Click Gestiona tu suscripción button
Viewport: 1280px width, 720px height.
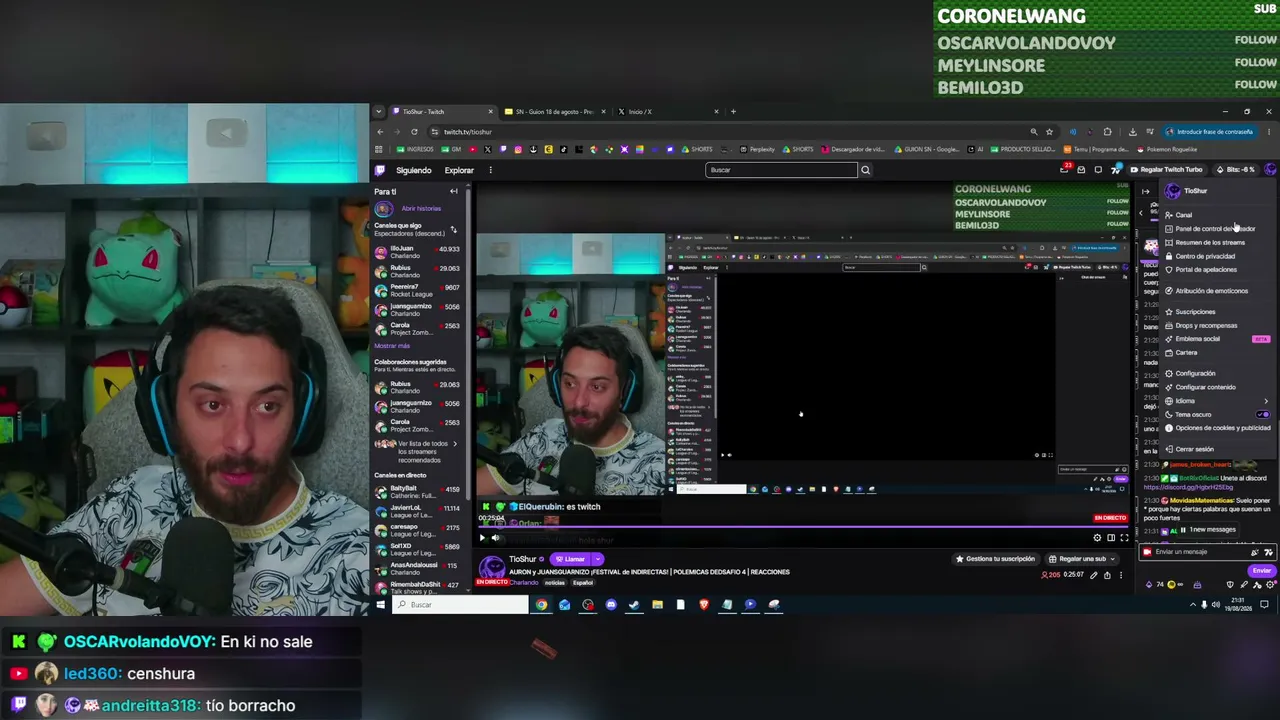click(995, 559)
